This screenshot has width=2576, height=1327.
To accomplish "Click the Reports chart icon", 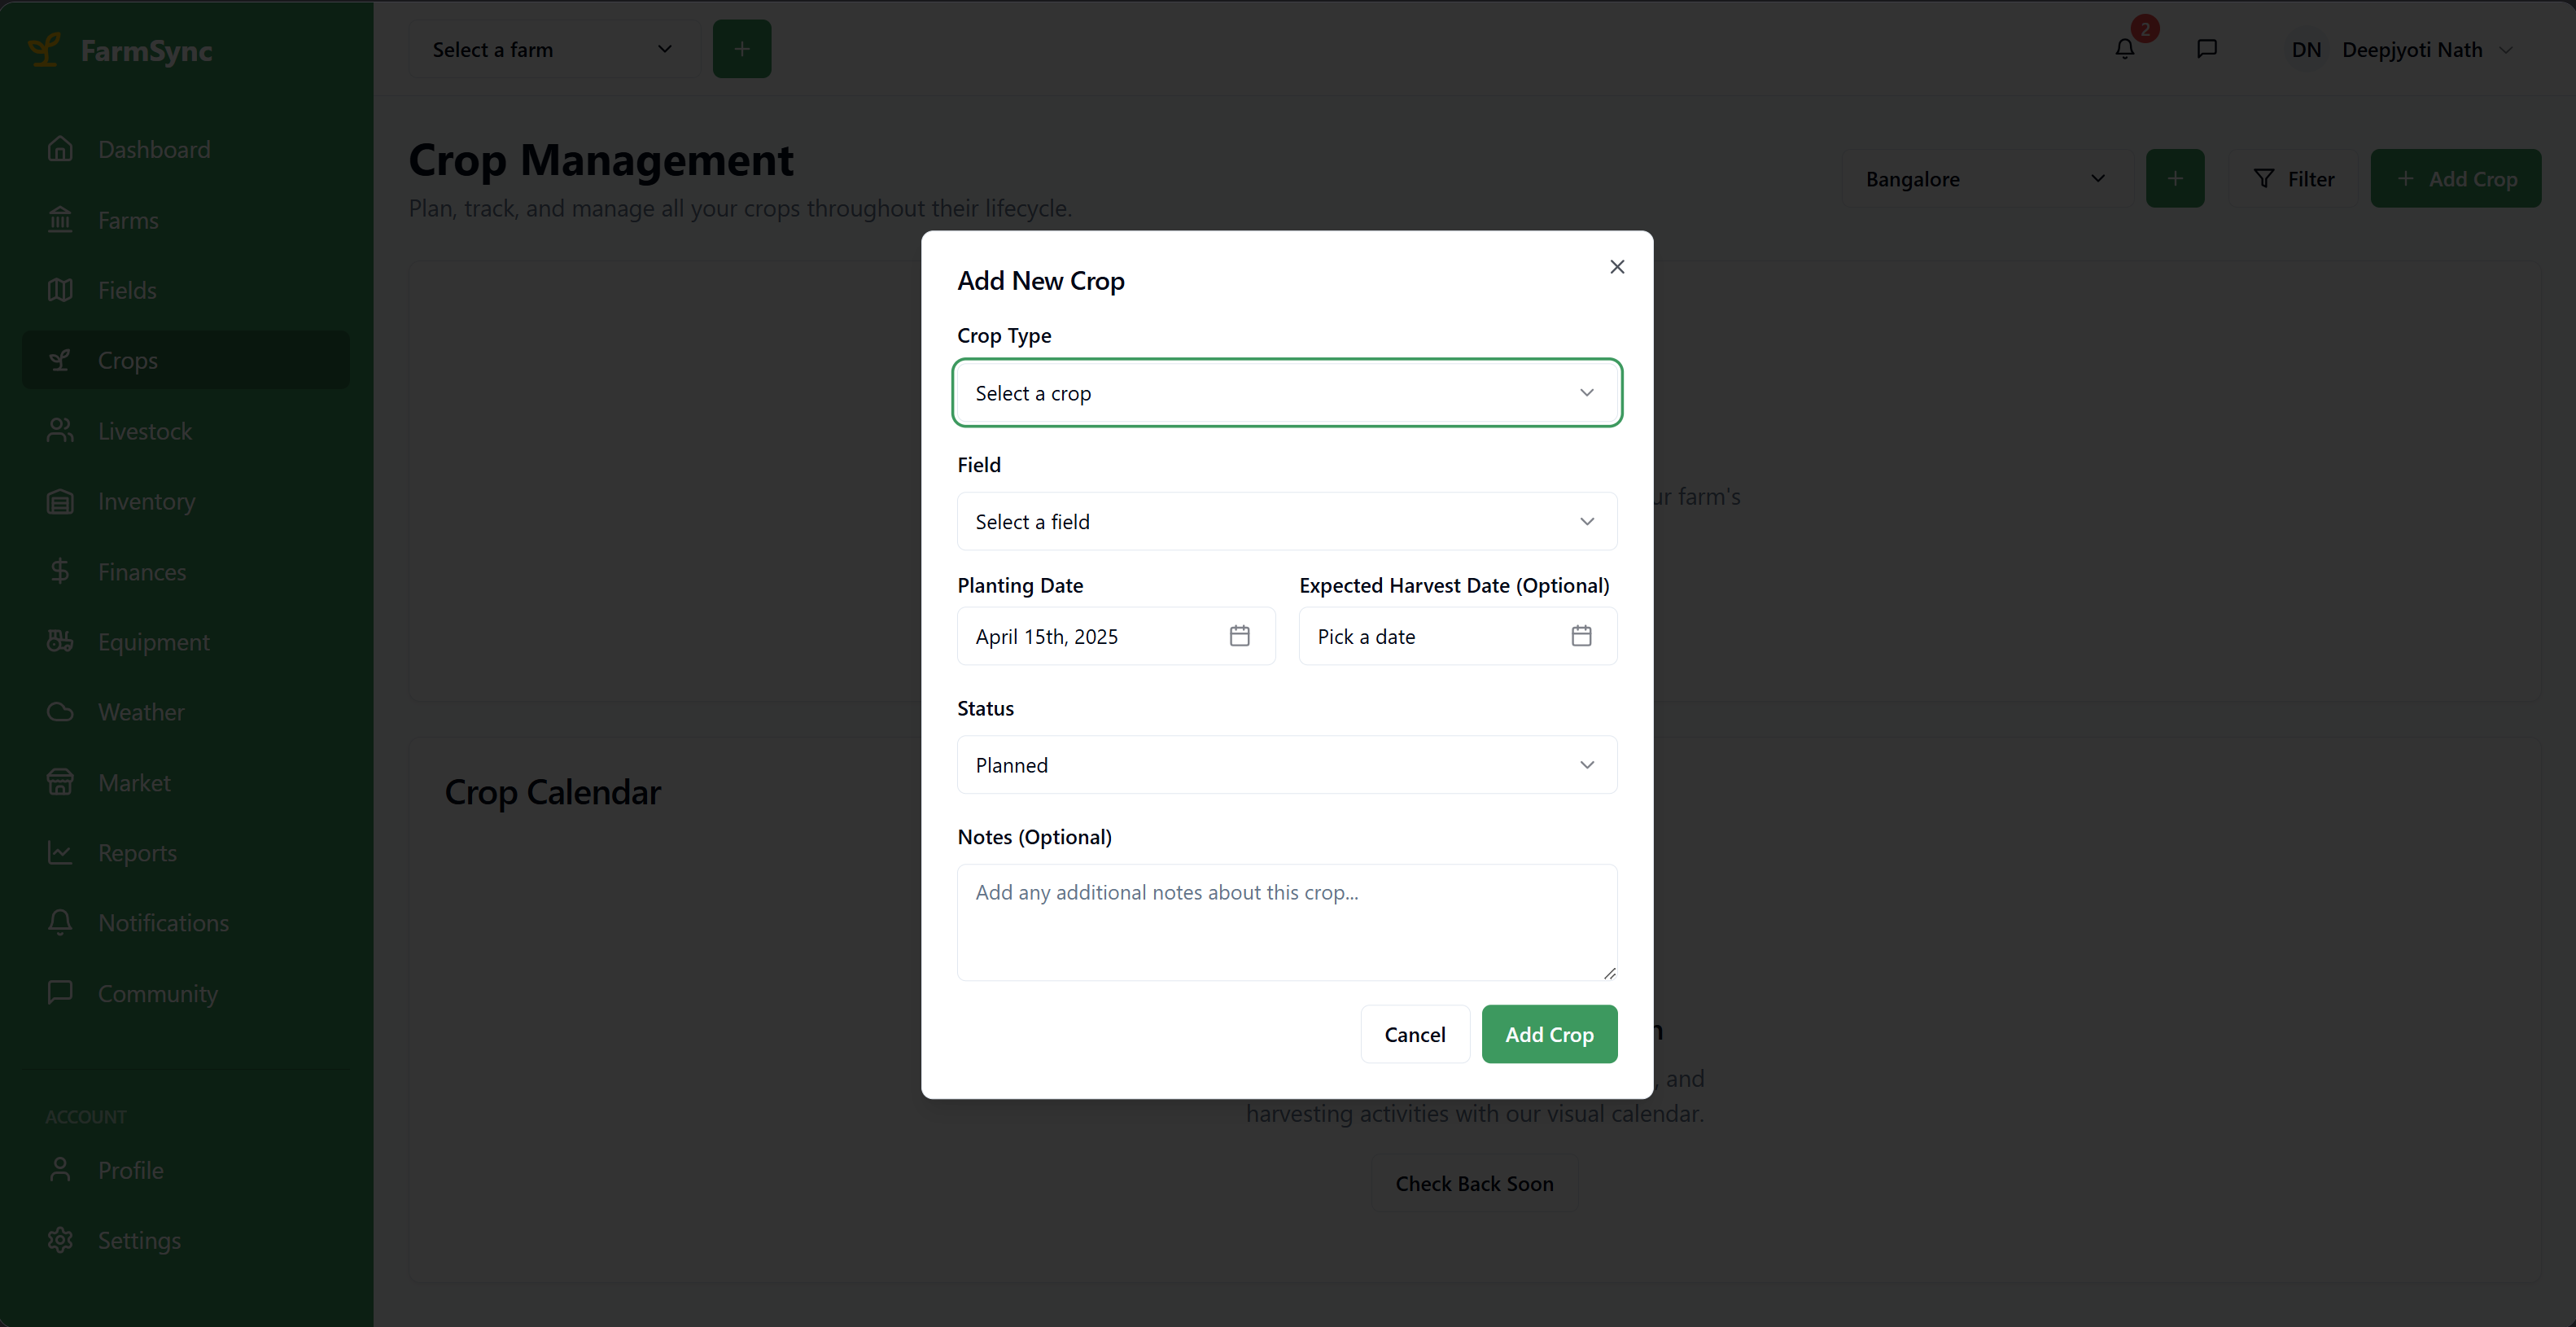I will pyautogui.click(x=60, y=853).
